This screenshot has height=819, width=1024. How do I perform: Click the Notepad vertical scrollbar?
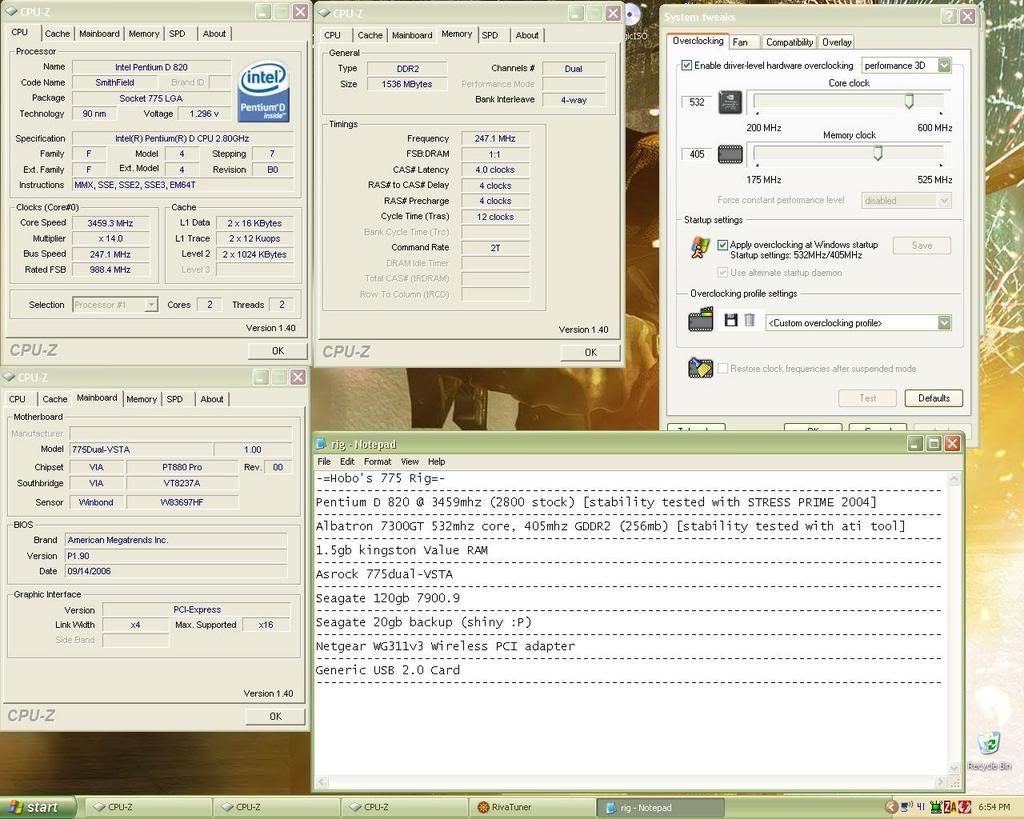tap(953, 623)
